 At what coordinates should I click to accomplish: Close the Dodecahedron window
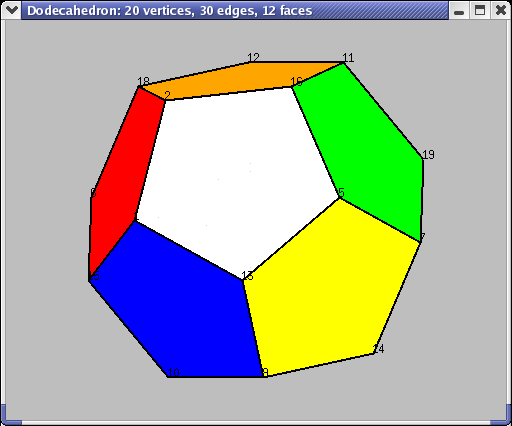[501, 10]
